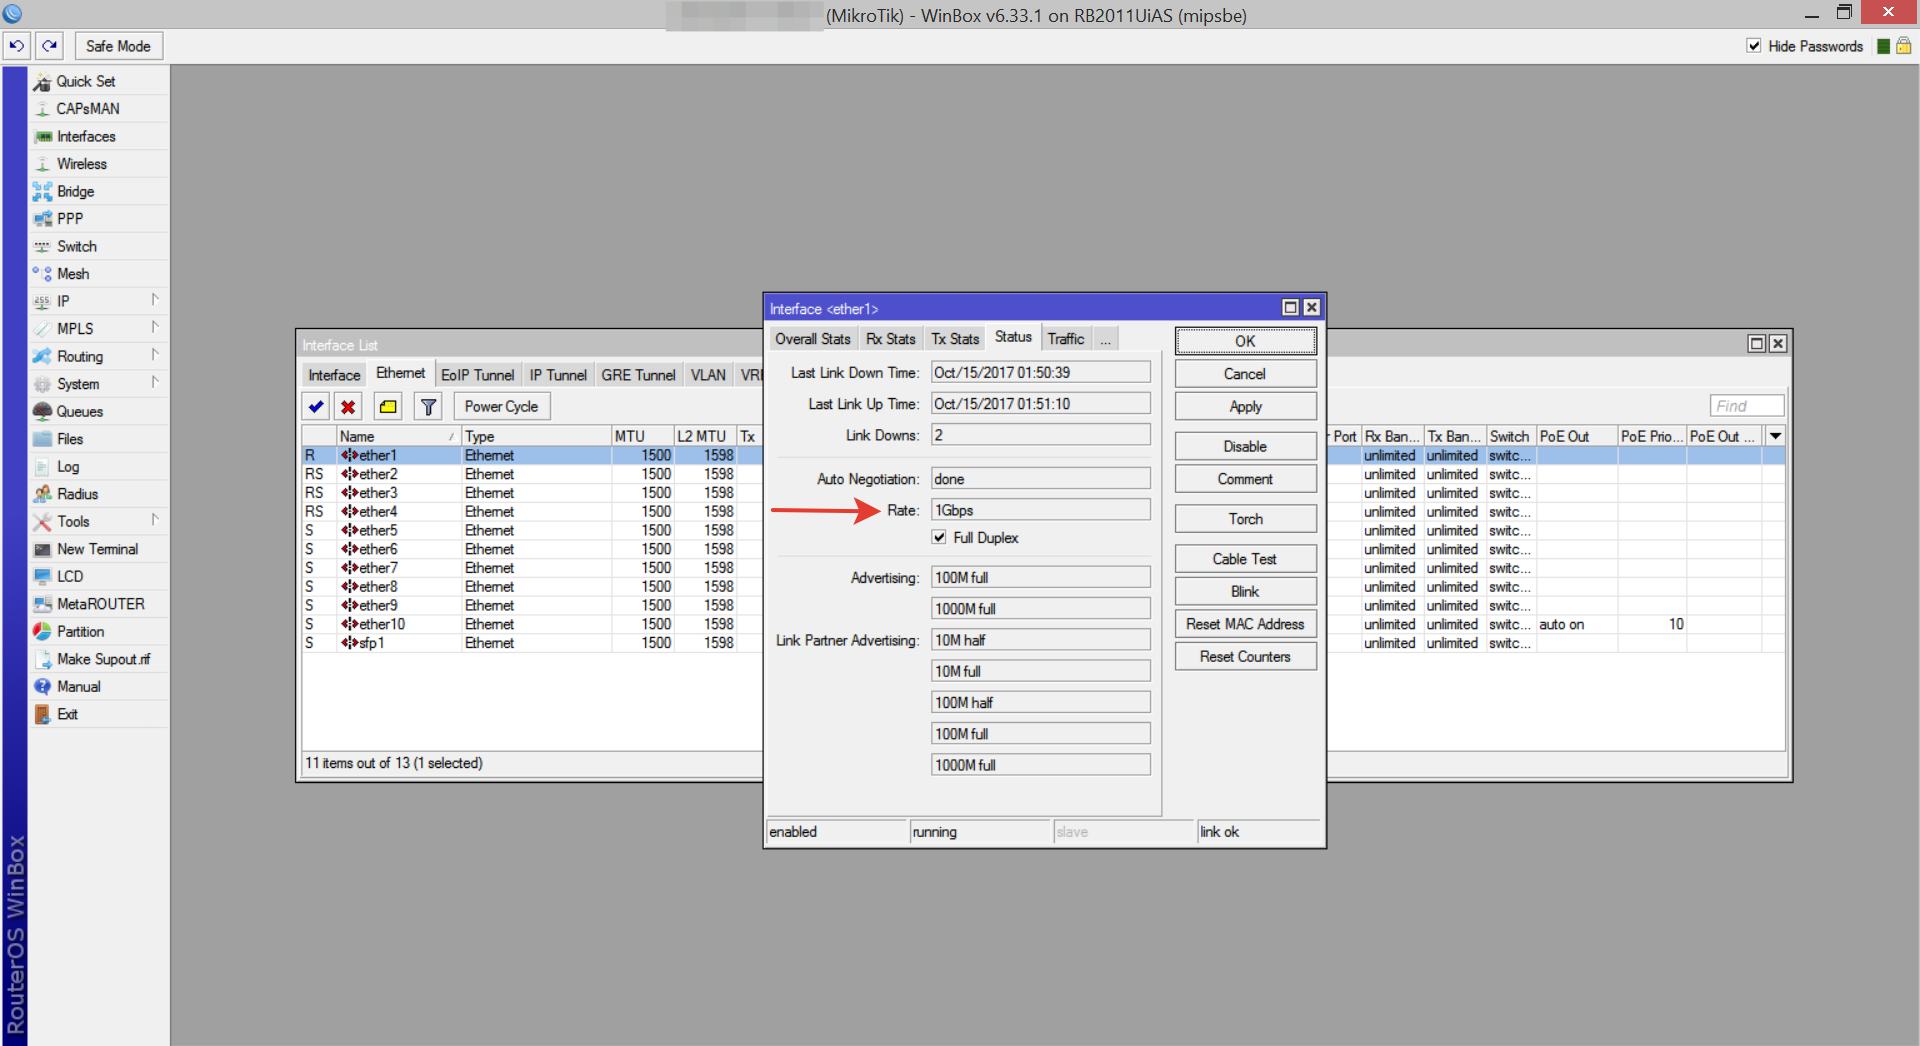The width and height of the screenshot is (1920, 1046).
Task: Click the Cancel button
Action: [x=1245, y=374]
